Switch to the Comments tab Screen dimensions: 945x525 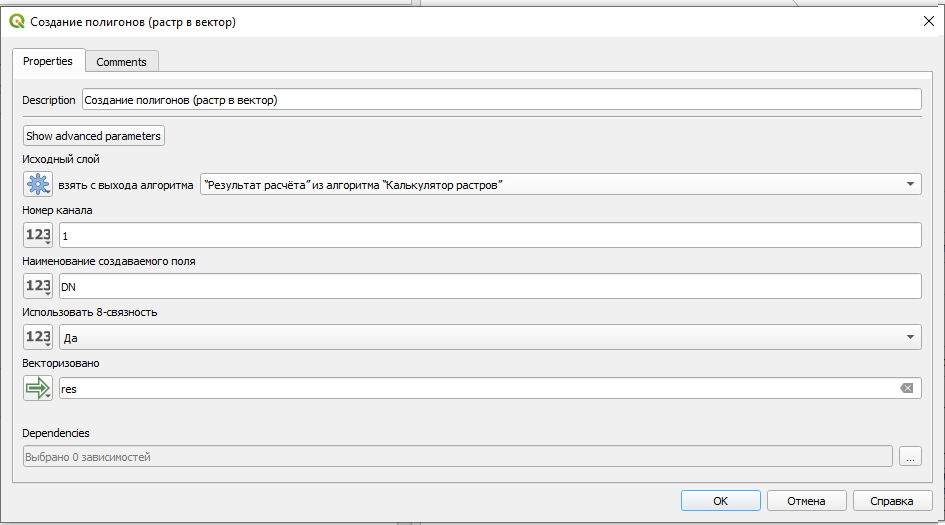[x=121, y=61]
